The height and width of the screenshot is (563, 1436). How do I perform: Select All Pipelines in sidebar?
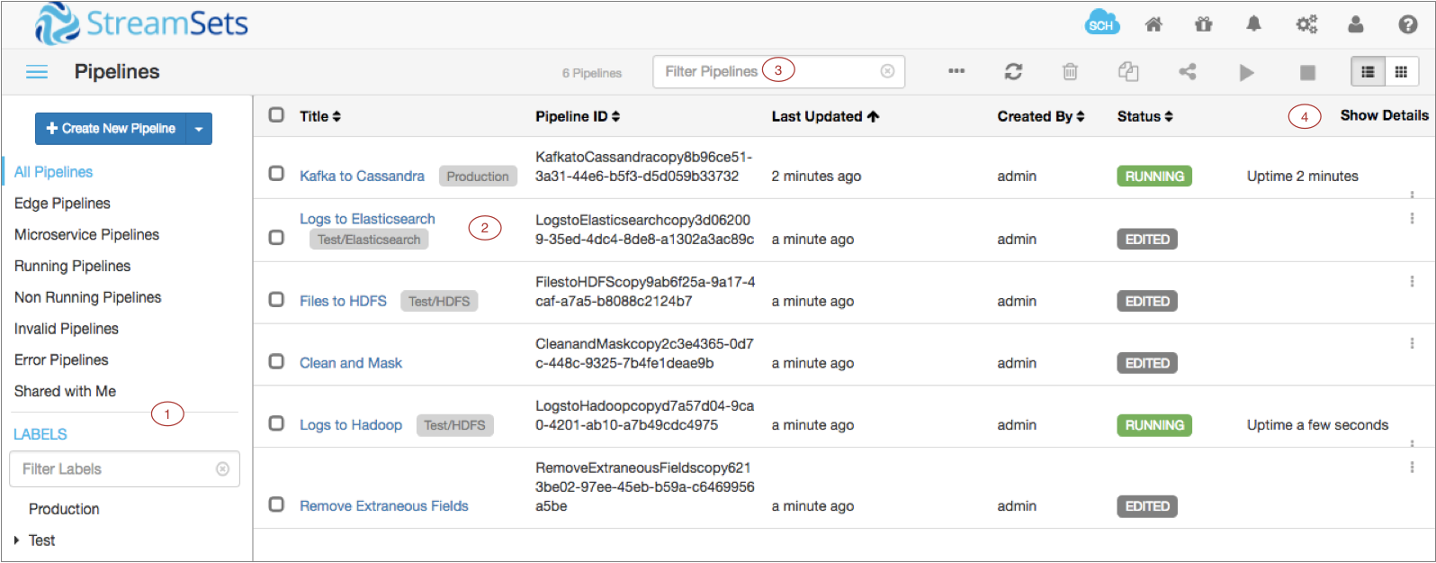54,172
